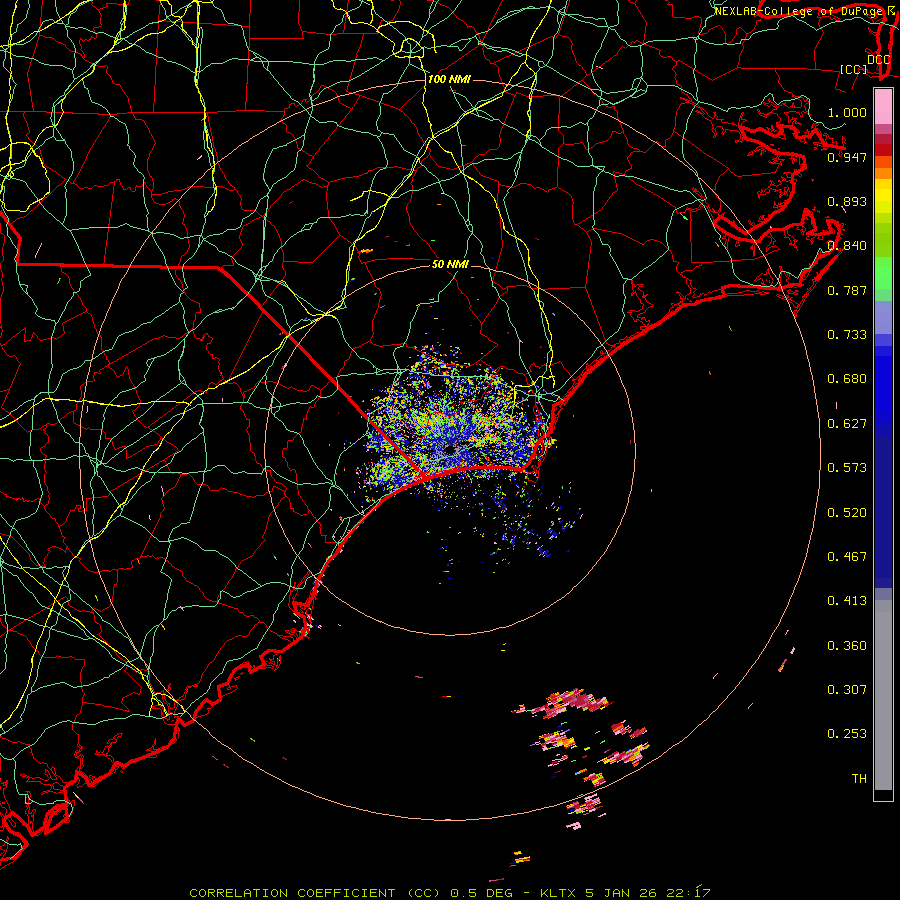The width and height of the screenshot is (900, 900).
Task: Select the 0.307 scale value
Action: pos(847,690)
